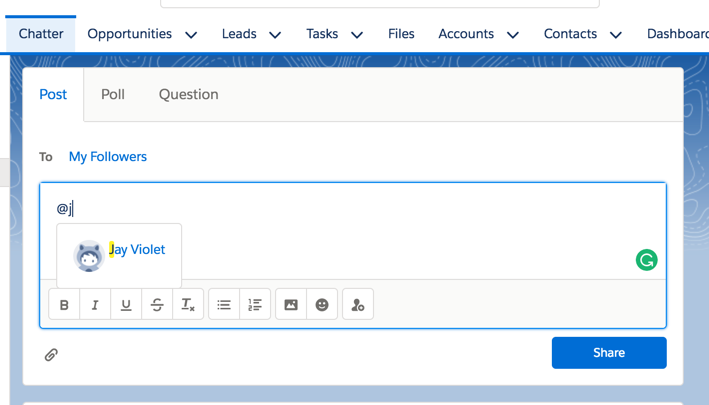Go to the Opportunities tab

point(130,34)
